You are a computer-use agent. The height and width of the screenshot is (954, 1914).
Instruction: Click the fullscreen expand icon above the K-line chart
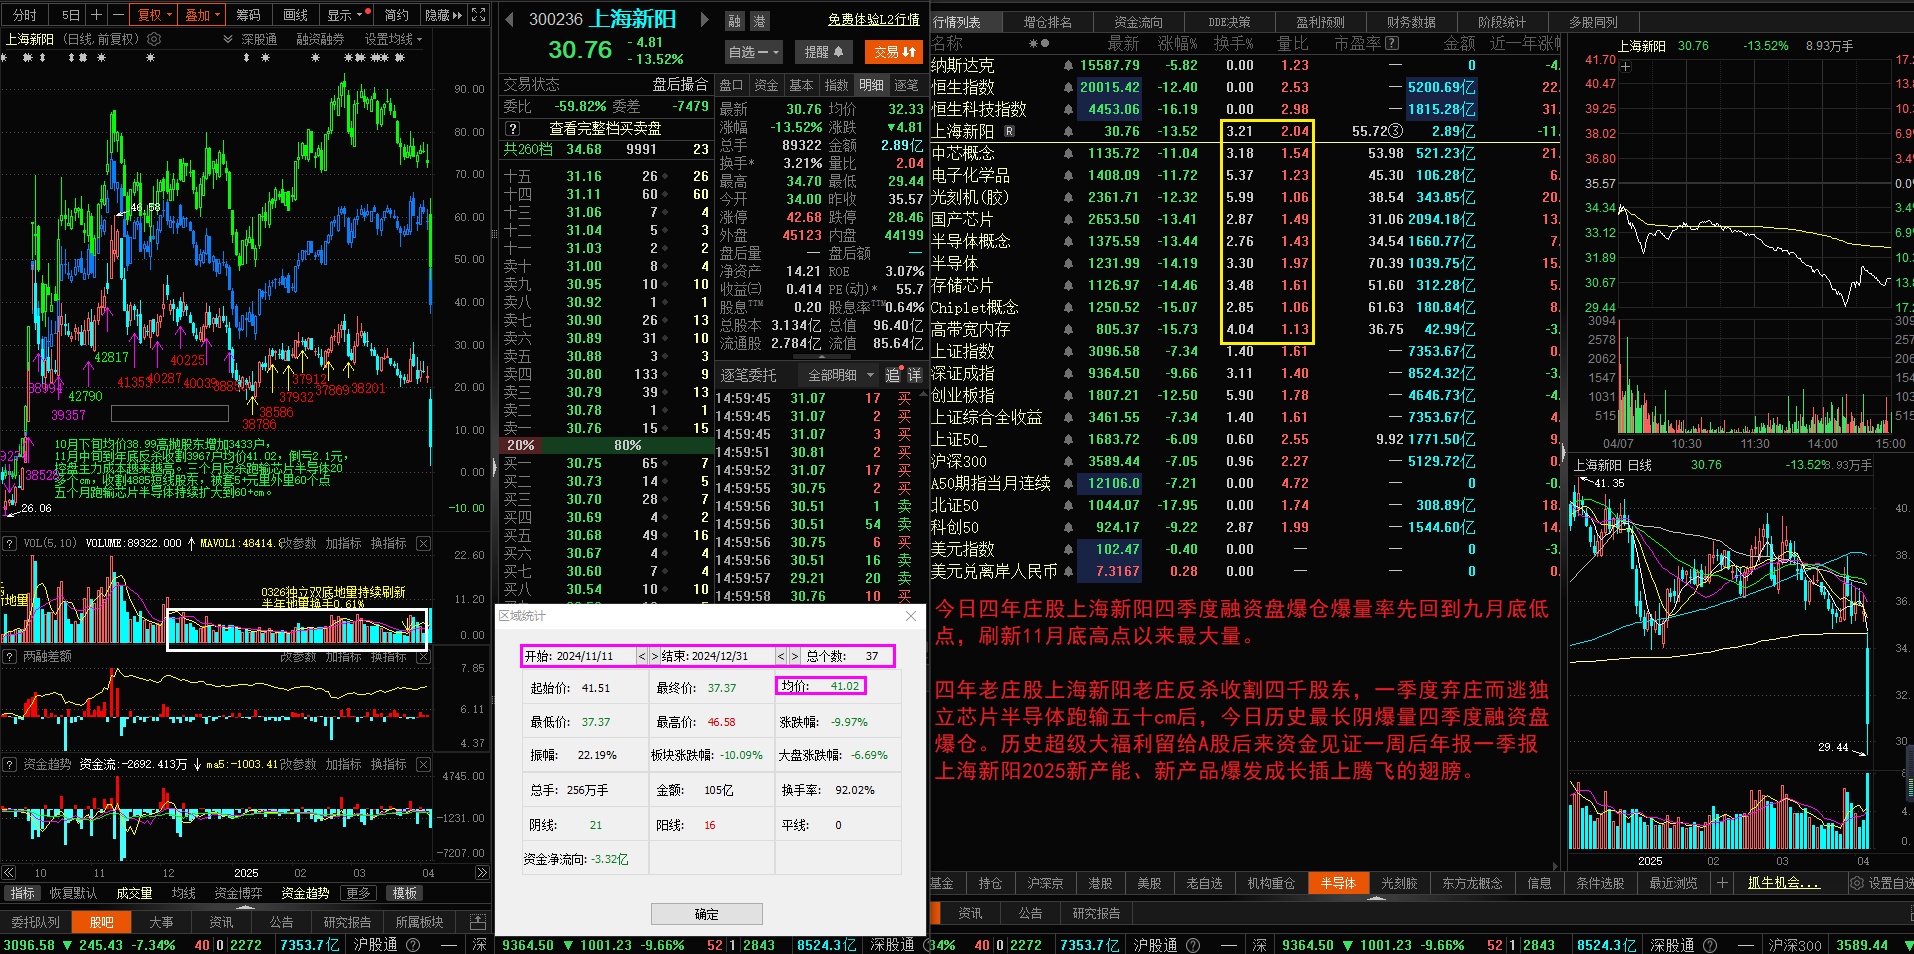pos(479,15)
